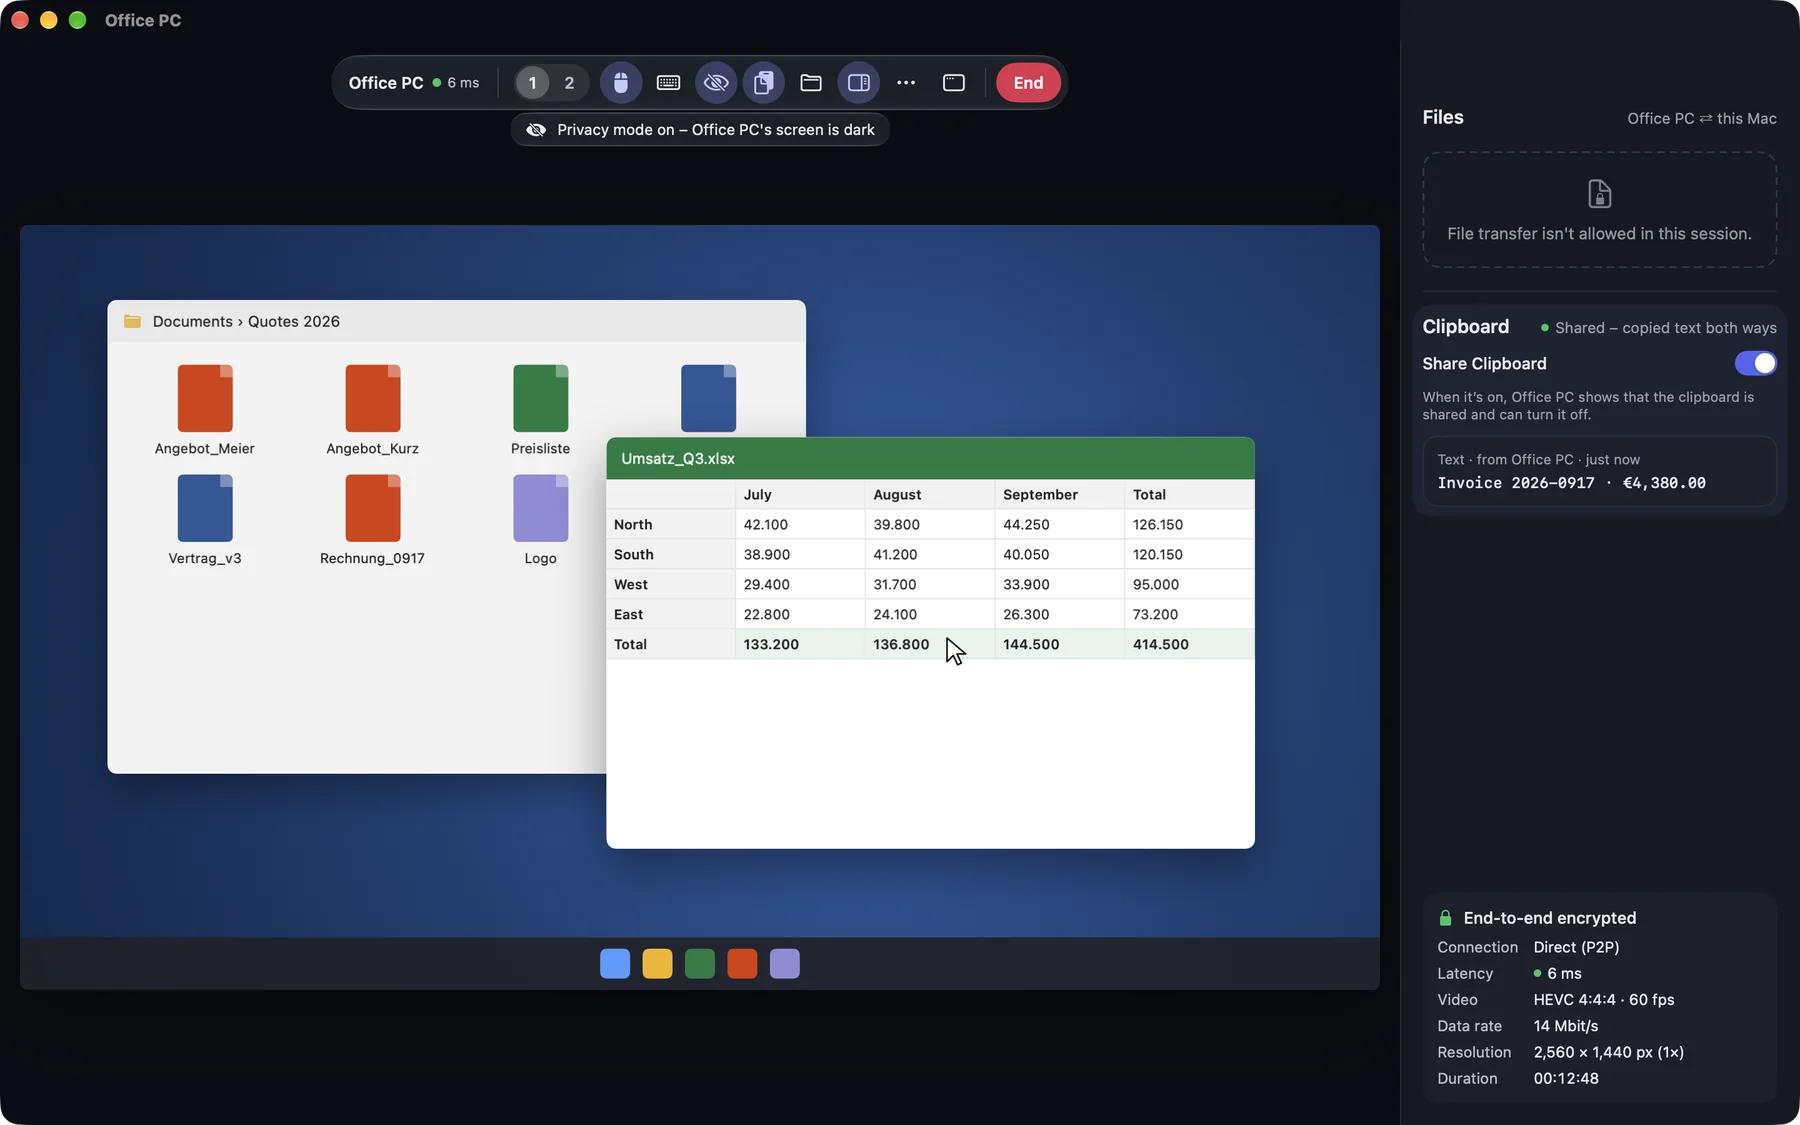The image size is (1800, 1125).
Task: Click Documents in the folder breadcrumb
Action: click(x=192, y=321)
